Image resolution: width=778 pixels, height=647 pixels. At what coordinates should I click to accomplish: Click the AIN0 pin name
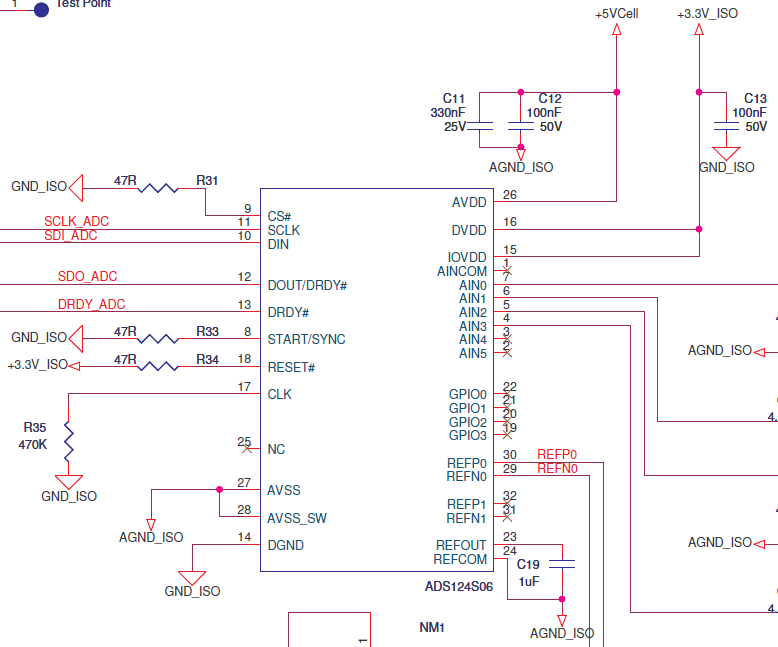click(x=473, y=285)
